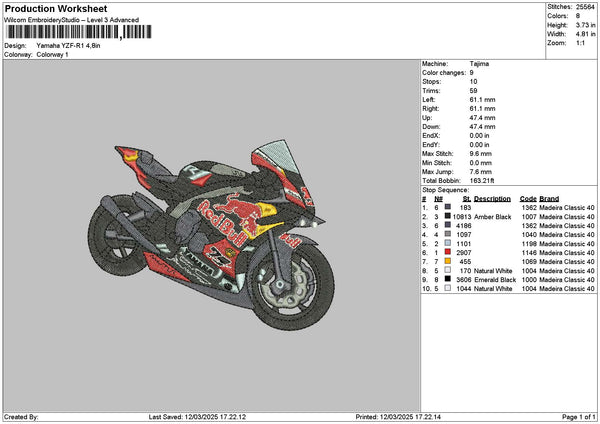The height and width of the screenshot is (424, 600).
Task: Click the 'Description' column header
Action: [492, 199]
